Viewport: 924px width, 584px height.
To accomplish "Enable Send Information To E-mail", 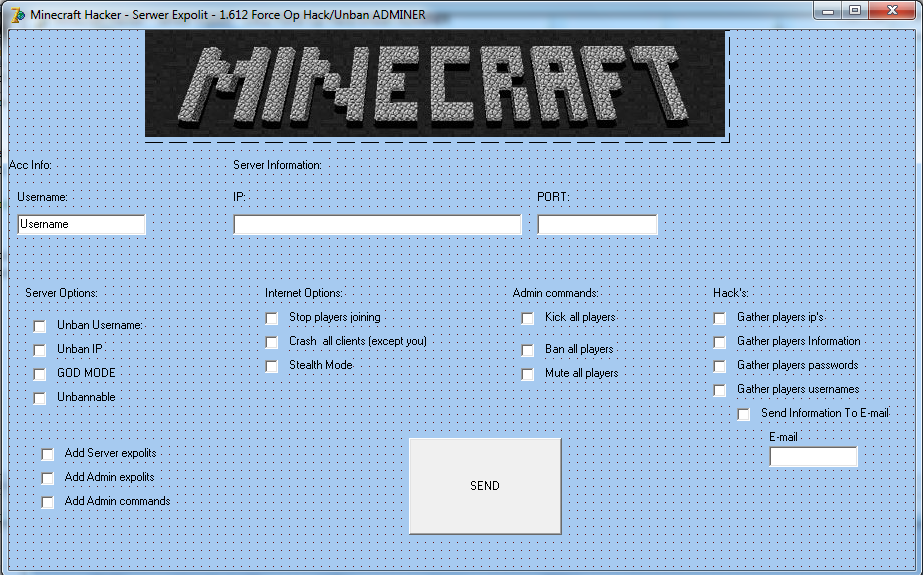I will (x=743, y=413).
